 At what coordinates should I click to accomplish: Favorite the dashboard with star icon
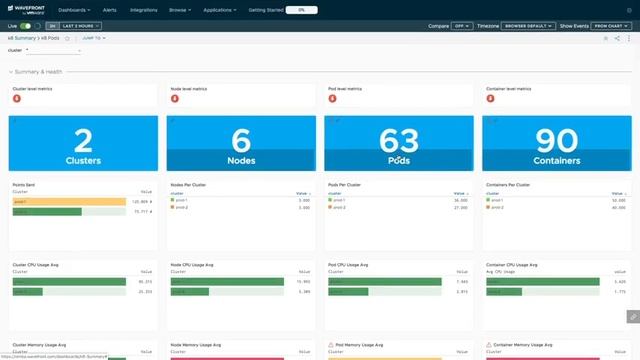coord(67,38)
